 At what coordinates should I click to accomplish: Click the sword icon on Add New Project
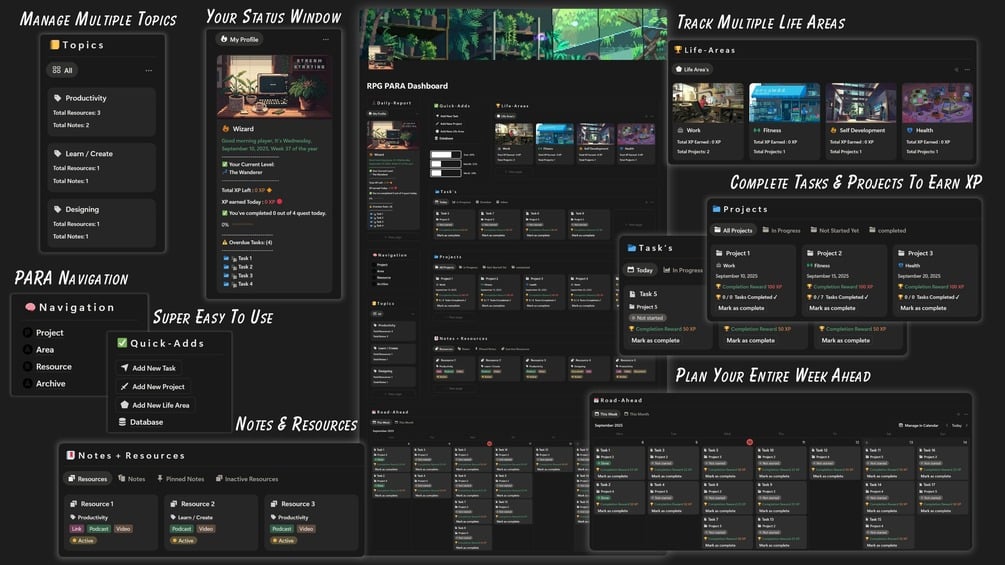(124, 386)
